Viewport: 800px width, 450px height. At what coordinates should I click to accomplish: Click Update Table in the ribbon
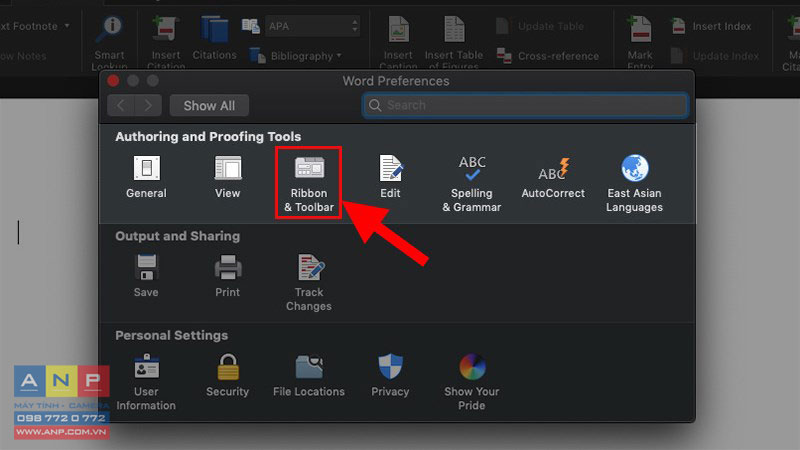click(x=540, y=26)
